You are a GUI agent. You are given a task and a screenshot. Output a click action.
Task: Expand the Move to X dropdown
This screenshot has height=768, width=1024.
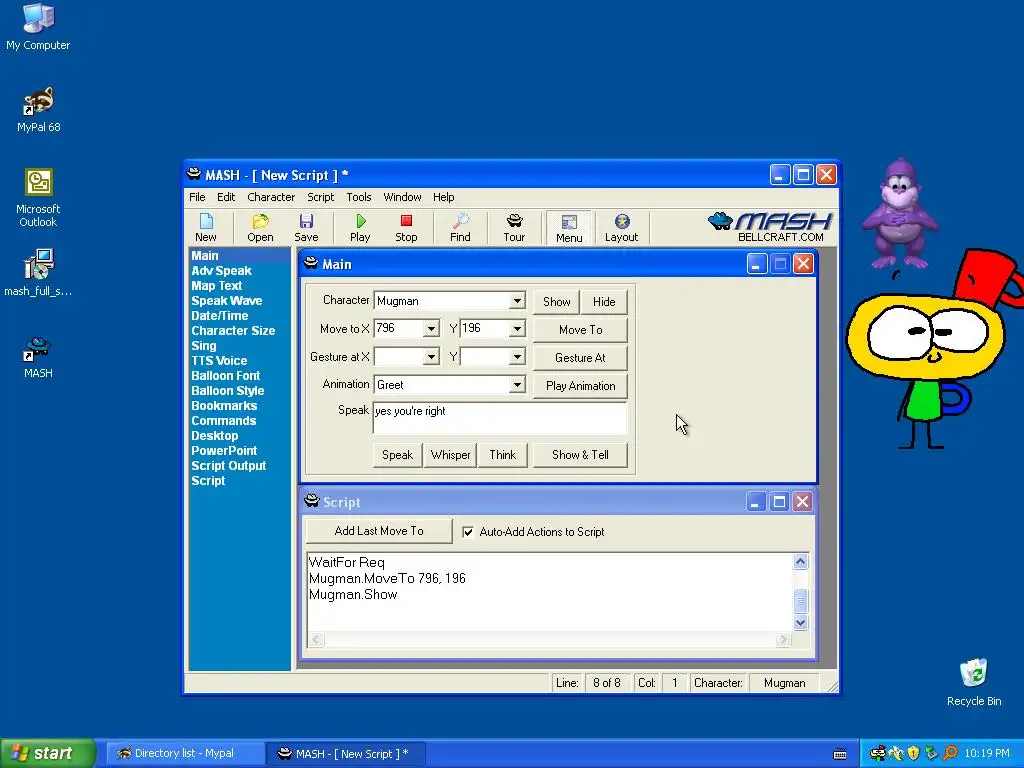click(431, 328)
